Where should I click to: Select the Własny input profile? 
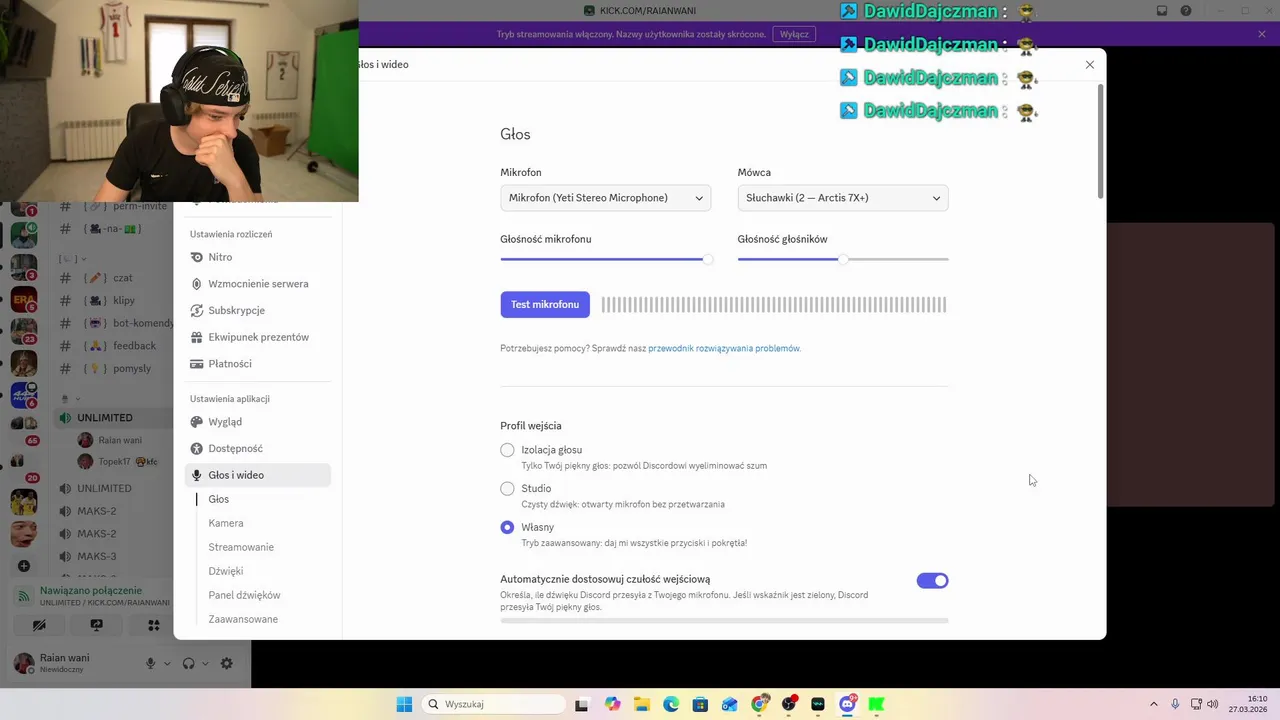[x=507, y=527]
